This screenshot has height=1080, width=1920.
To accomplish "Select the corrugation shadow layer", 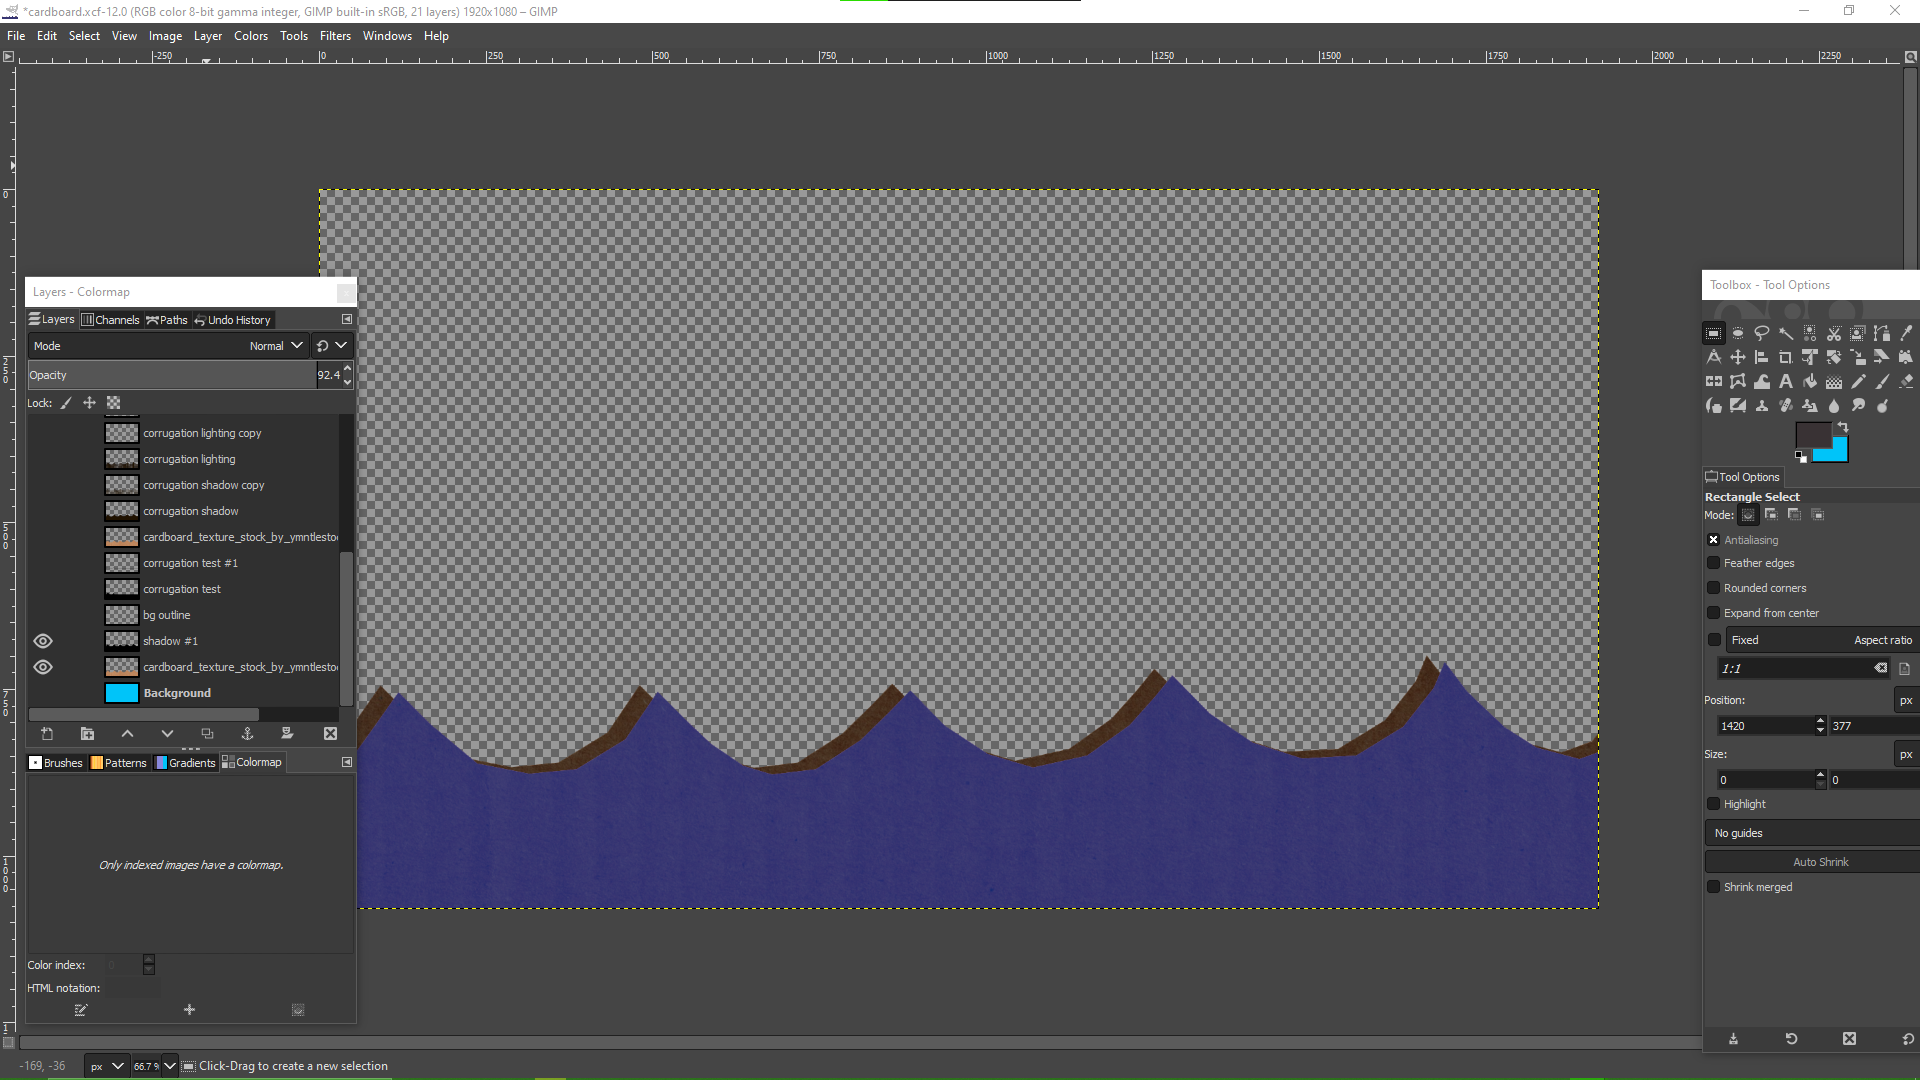I will [x=190, y=511].
